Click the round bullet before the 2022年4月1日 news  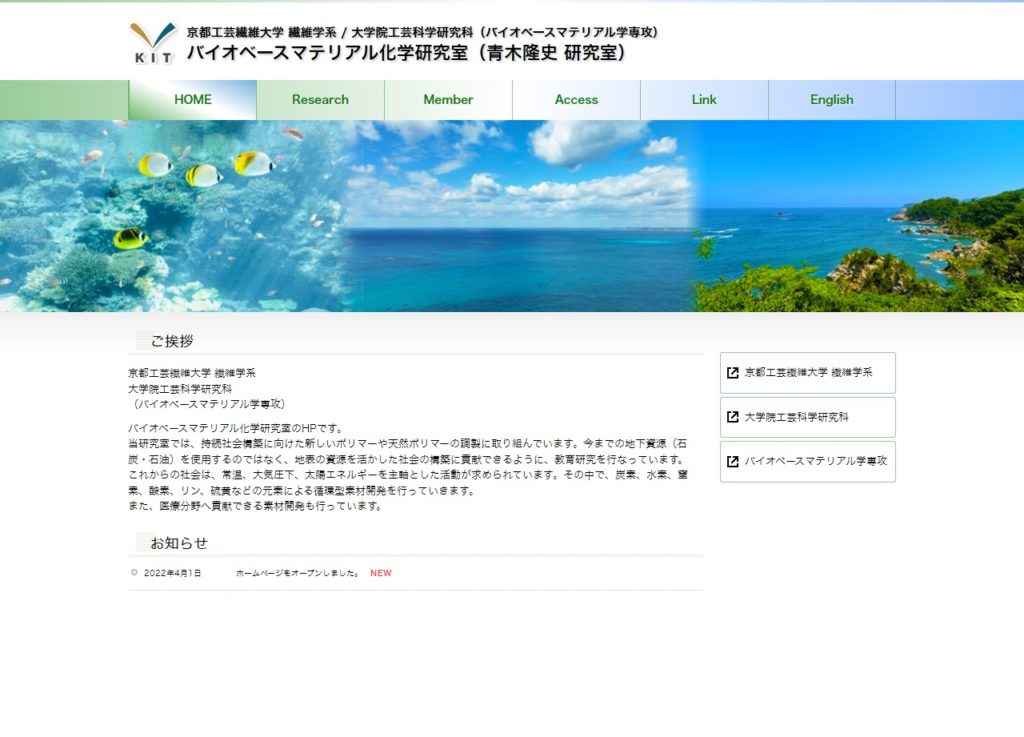point(134,573)
